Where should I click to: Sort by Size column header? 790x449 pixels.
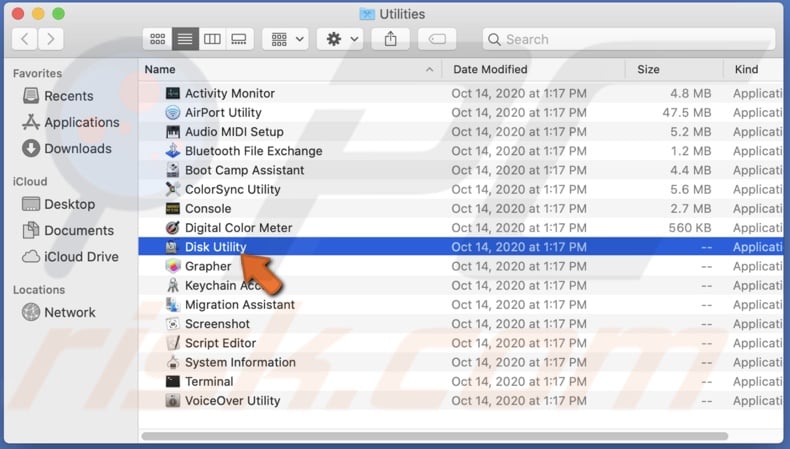coord(648,70)
